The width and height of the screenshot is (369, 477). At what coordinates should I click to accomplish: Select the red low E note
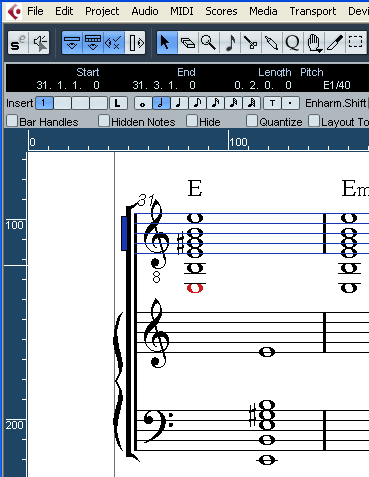(195, 288)
